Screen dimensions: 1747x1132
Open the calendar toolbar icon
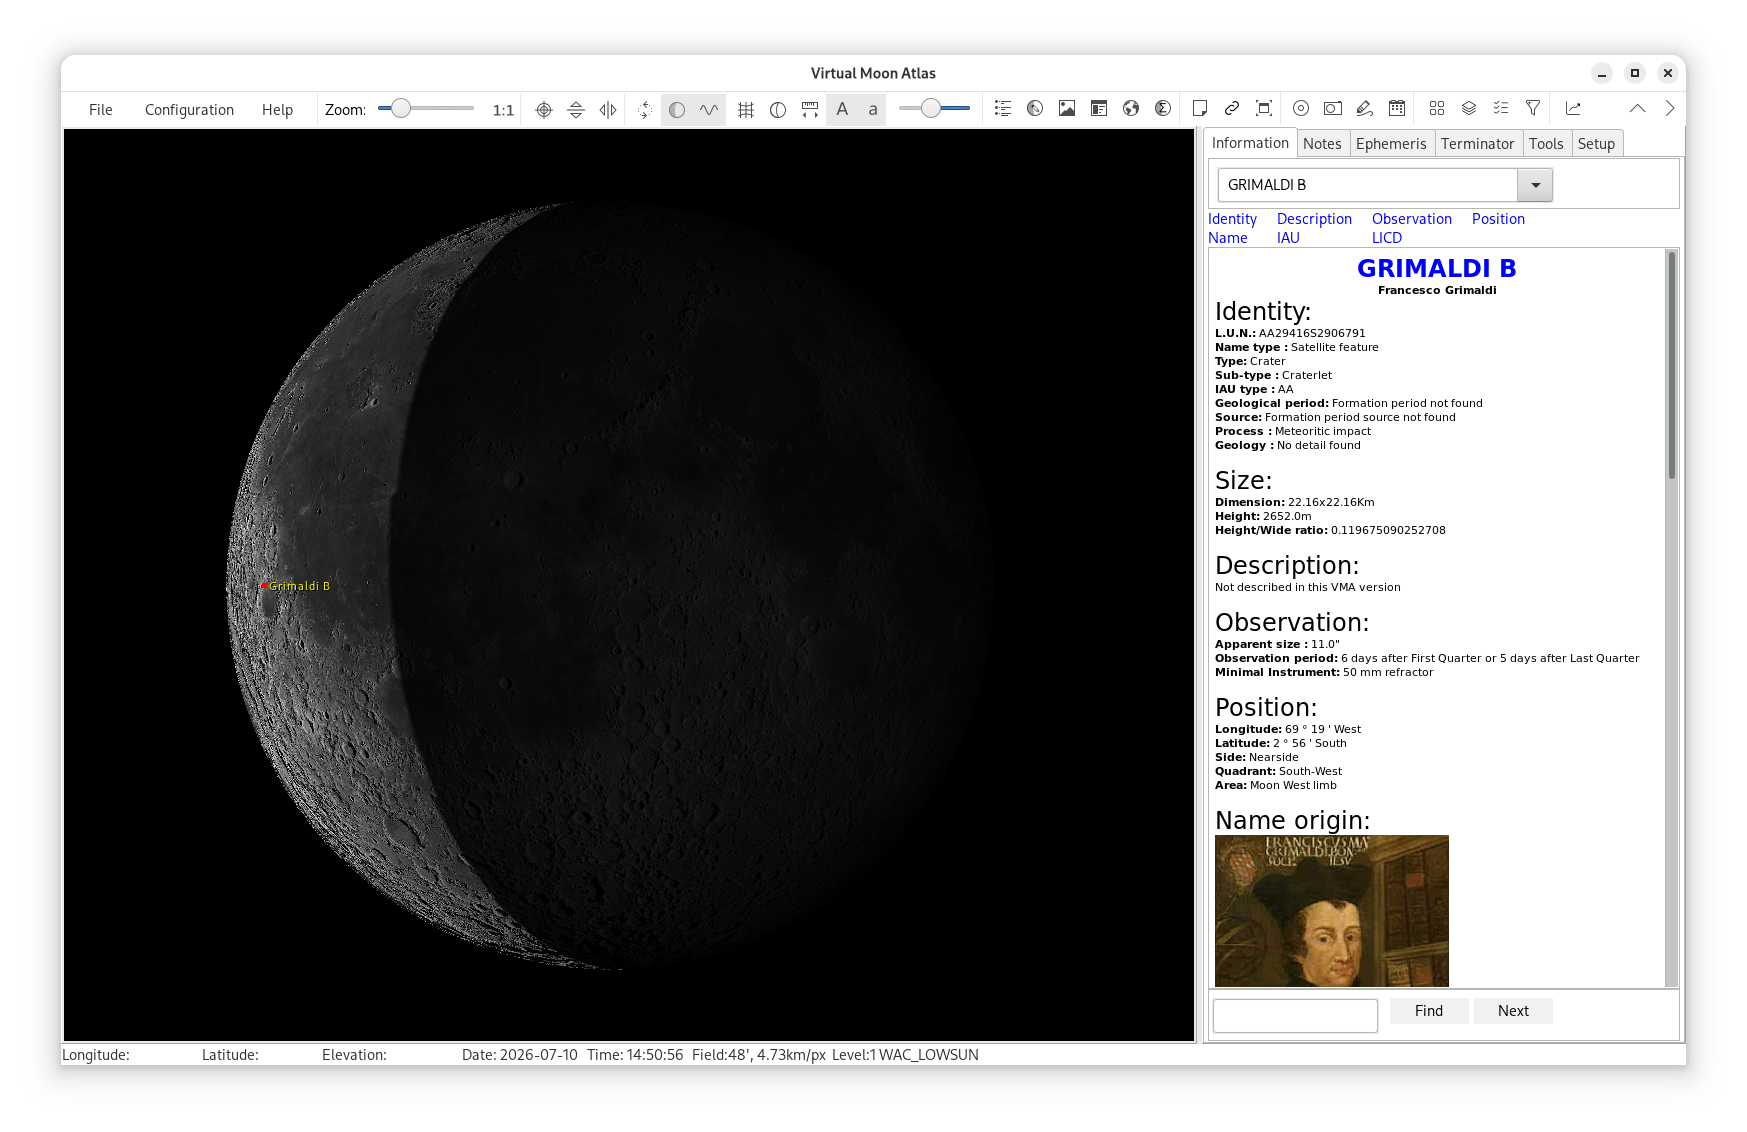[x=1397, y=109]
